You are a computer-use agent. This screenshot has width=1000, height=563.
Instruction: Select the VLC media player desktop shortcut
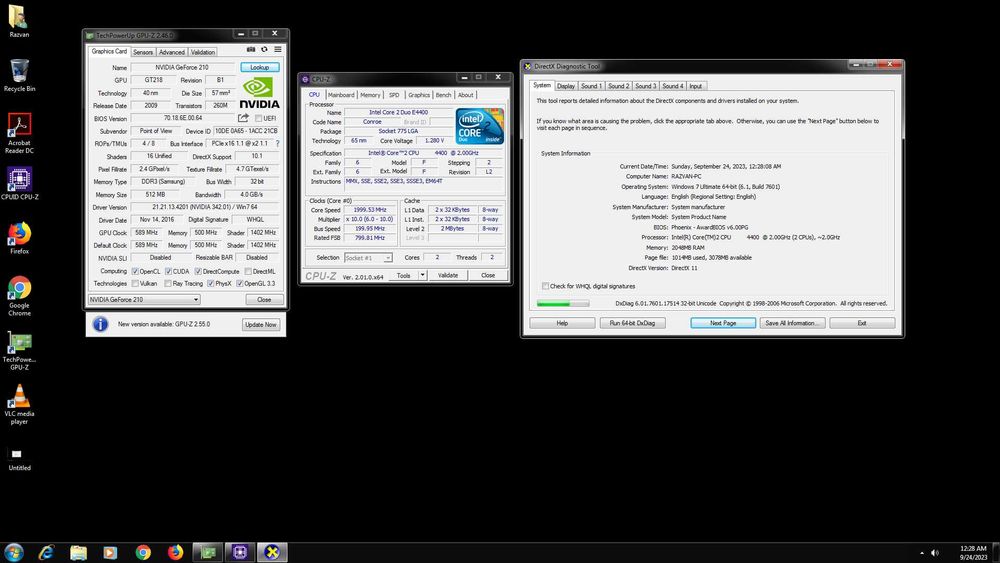click(x=19, y=404)
